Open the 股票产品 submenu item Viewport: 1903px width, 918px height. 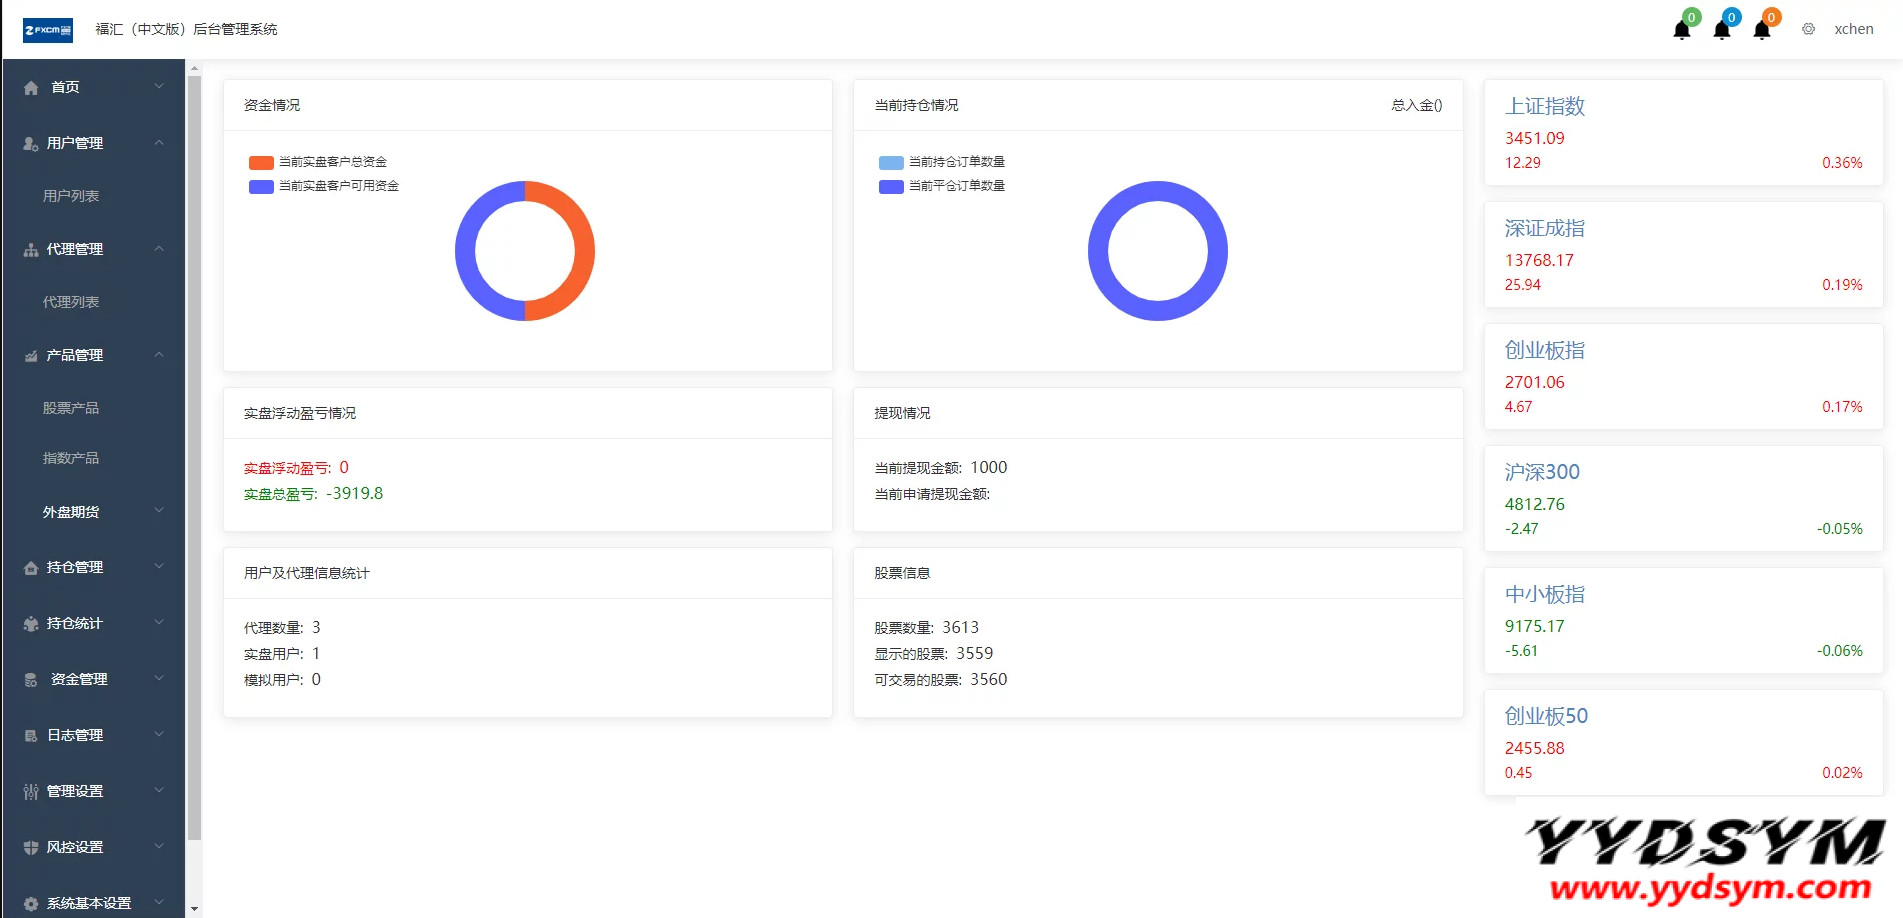71,408
